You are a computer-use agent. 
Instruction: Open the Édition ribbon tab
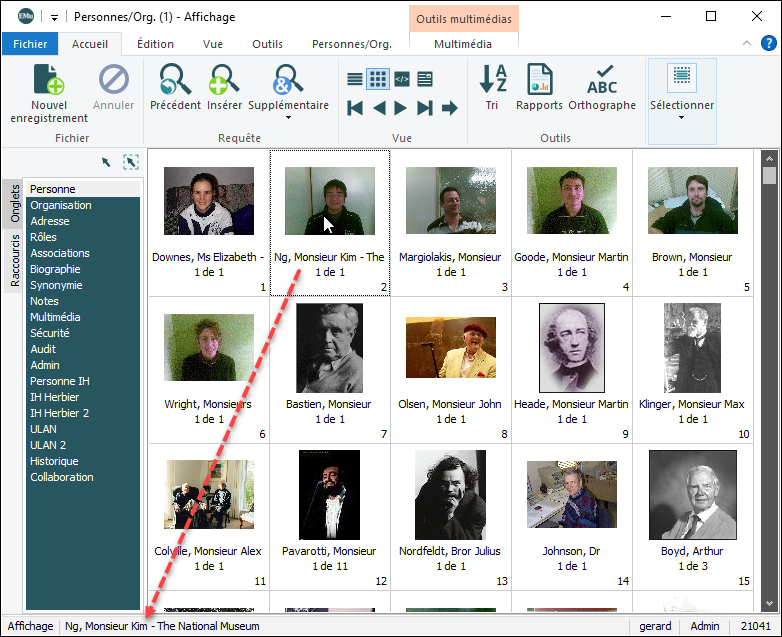155,44
